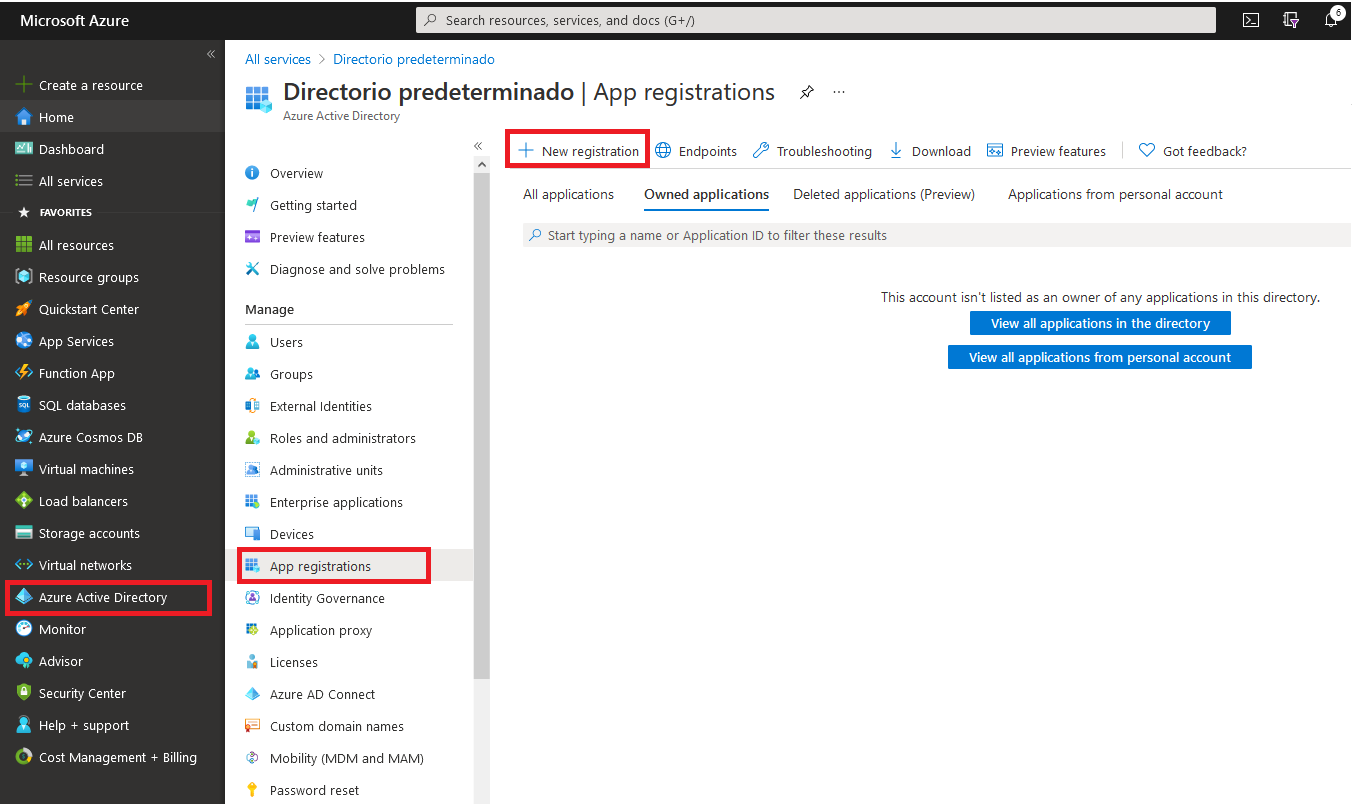1352x804 pixels.
Task: Open the Endpoints panel
Action: pos(696,150)
